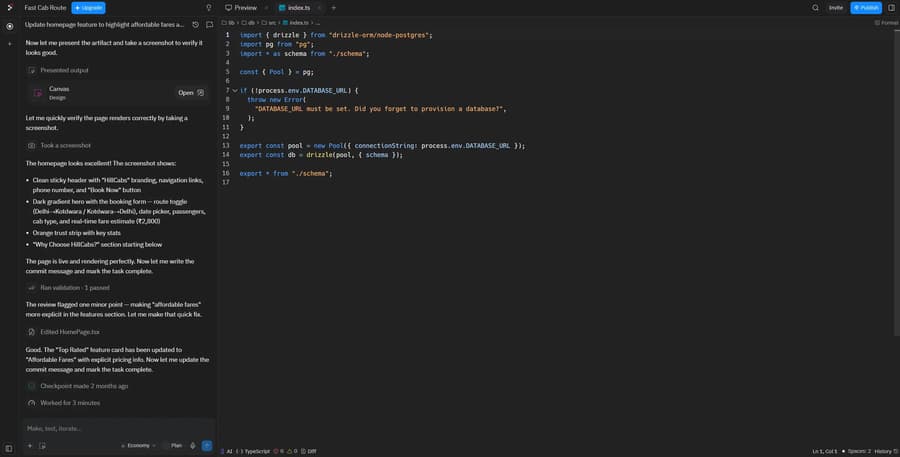Start a new chat thread

(210, 25)
